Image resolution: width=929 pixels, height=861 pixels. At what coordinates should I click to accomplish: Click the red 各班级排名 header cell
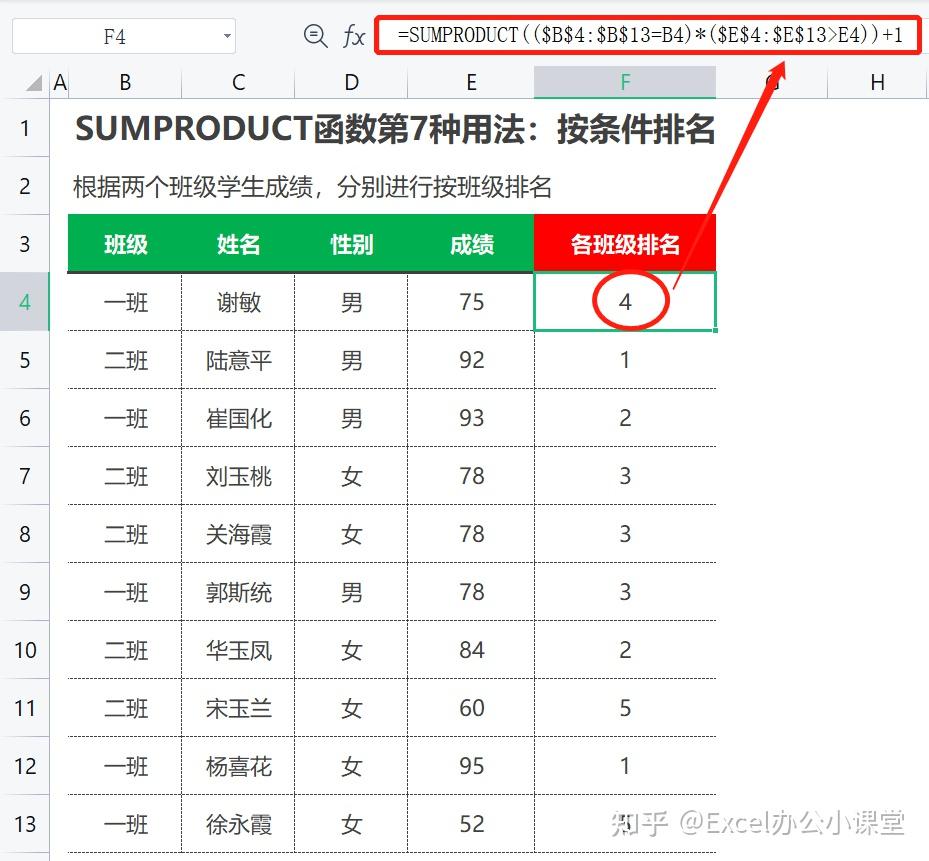624,243
